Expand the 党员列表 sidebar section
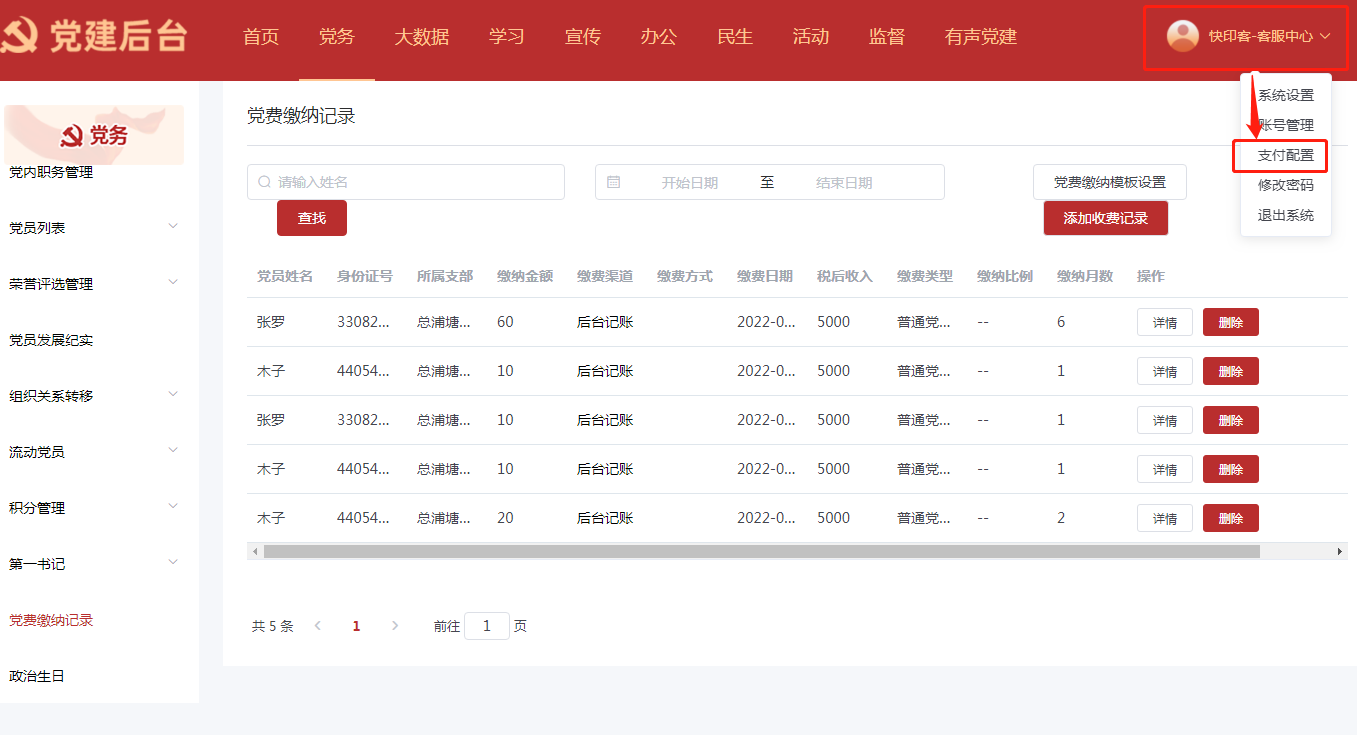 pyautogui.click(x=173, y=227)
